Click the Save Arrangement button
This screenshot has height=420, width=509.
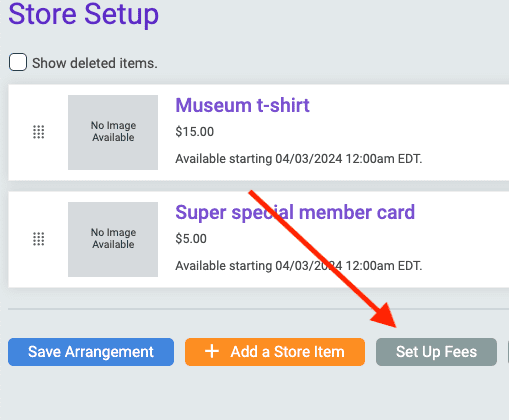point(91,352)
